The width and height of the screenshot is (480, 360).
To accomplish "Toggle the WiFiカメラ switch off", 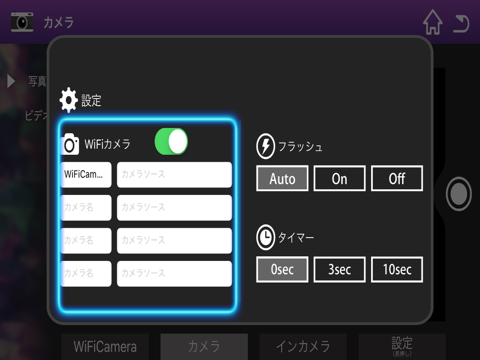I will [x=171, y=142].
